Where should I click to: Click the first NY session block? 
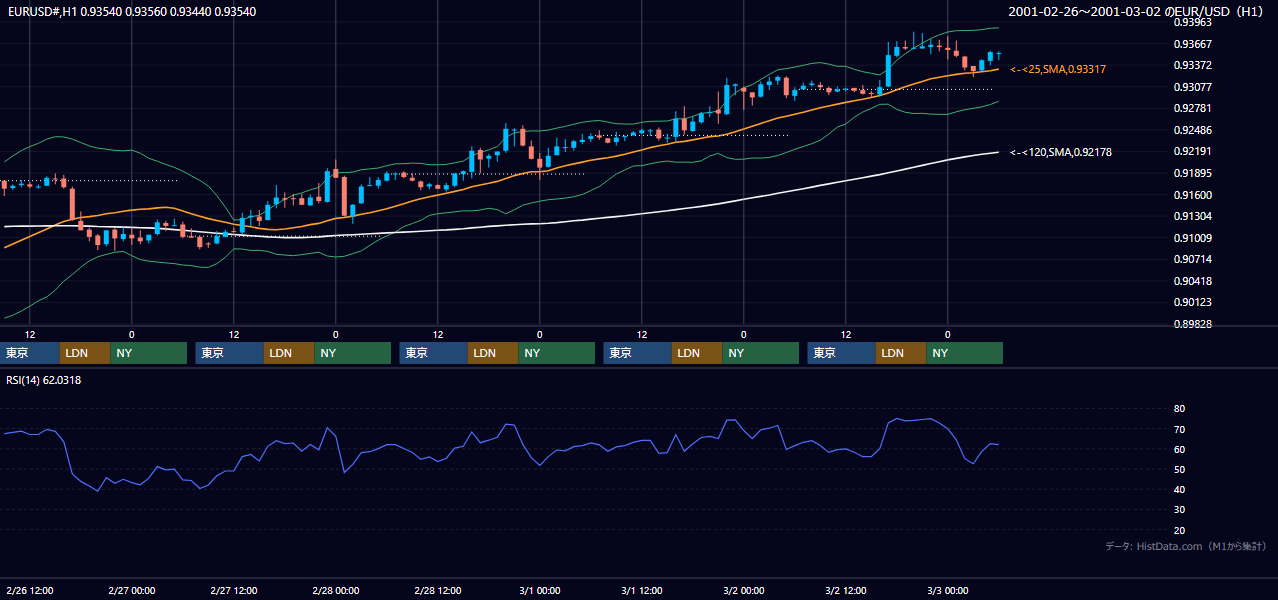(148, 353)
